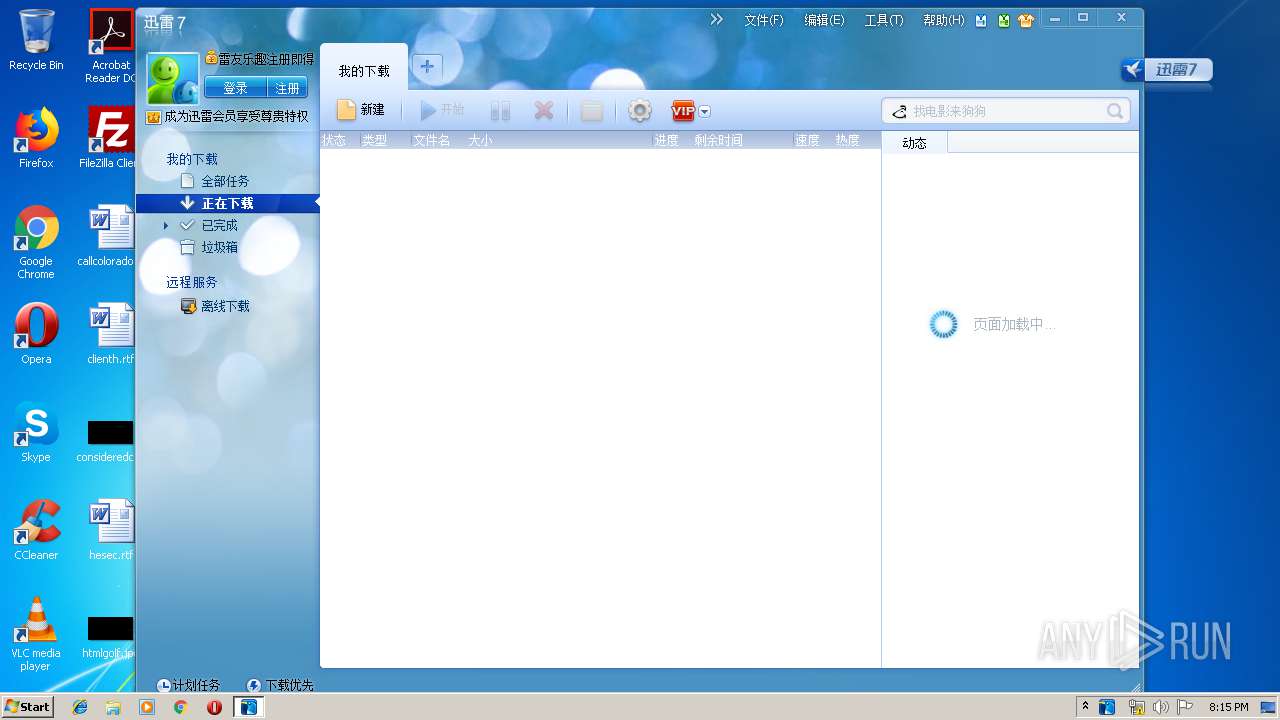Screen dimensions: 1280x720
Task: Click the volume speaker tray icon
Action: point(1160,707)
